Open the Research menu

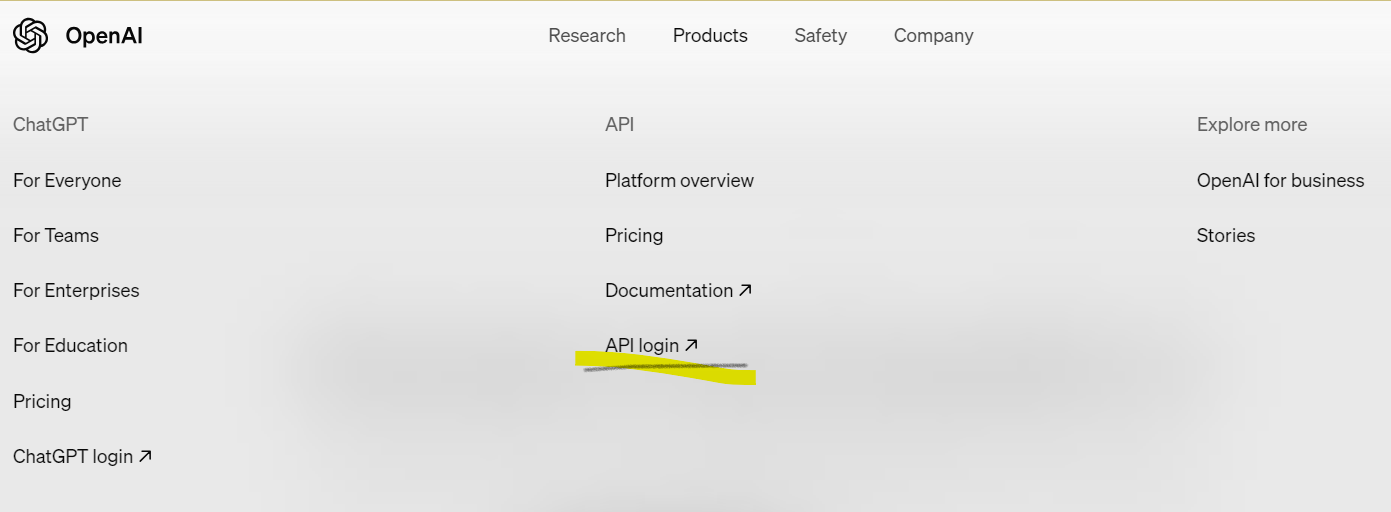point(587,35)
